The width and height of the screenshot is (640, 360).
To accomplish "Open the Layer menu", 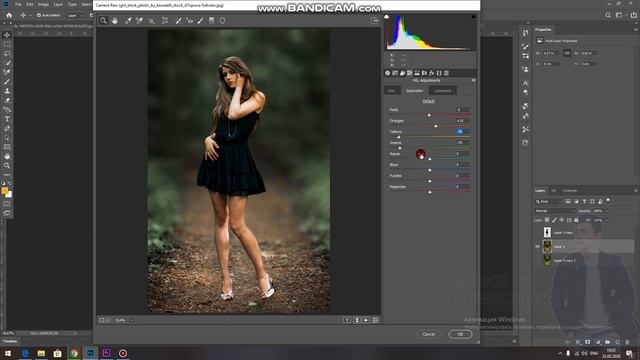I will (x=58, y=4).
